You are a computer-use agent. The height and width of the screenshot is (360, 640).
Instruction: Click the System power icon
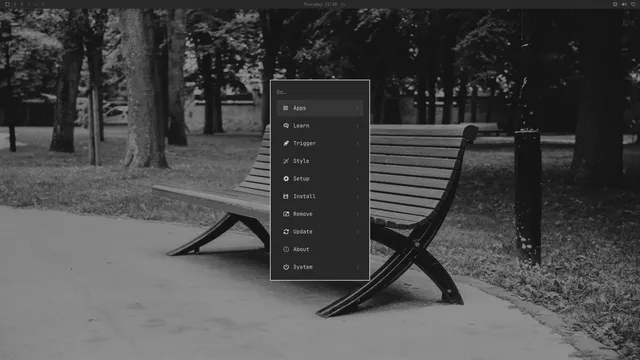pos(286,267)
